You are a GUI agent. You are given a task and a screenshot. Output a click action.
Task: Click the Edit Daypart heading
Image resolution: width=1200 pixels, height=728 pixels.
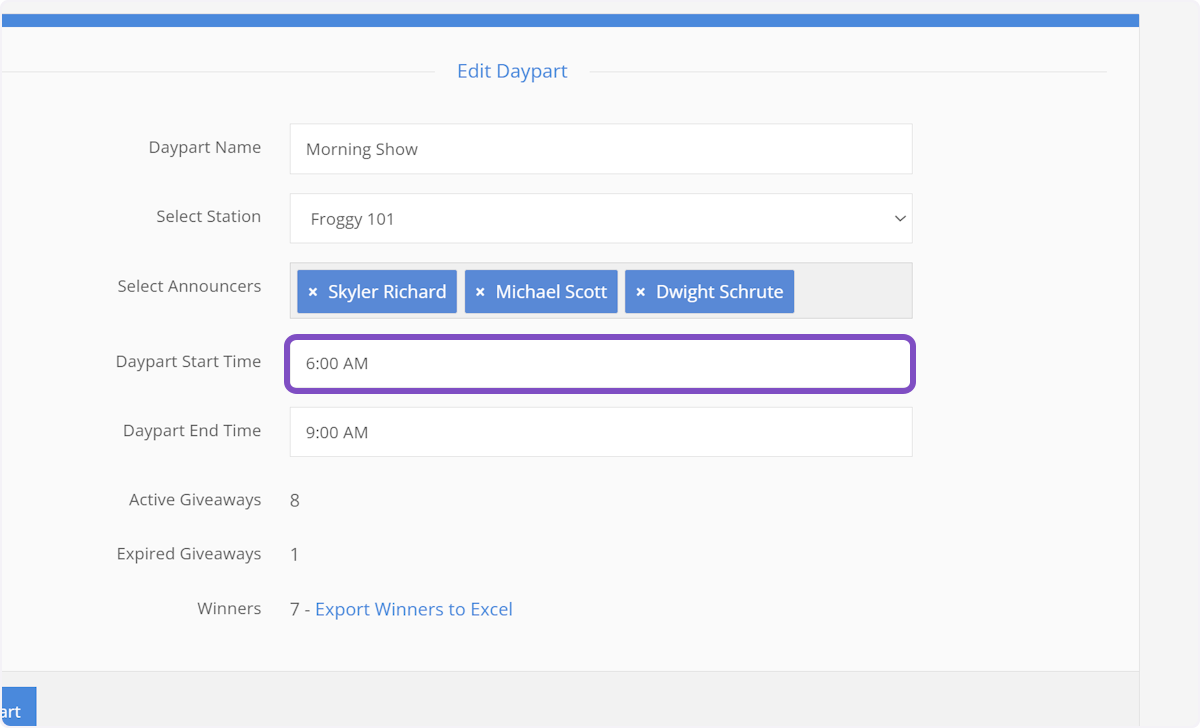click(512, 71)
